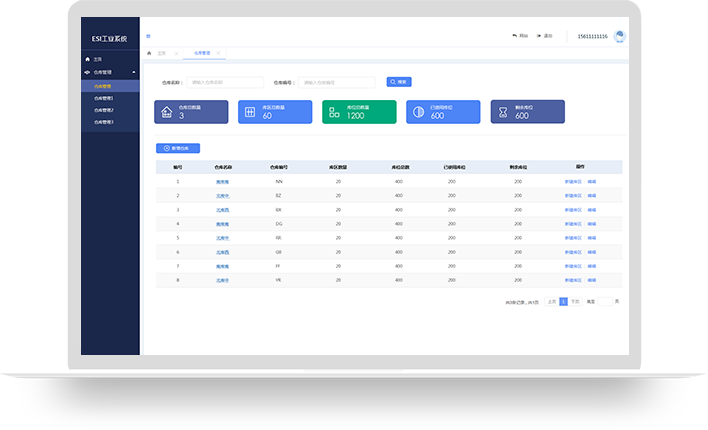Open the warehouse name link in row FF

click(x=223, y=266)
